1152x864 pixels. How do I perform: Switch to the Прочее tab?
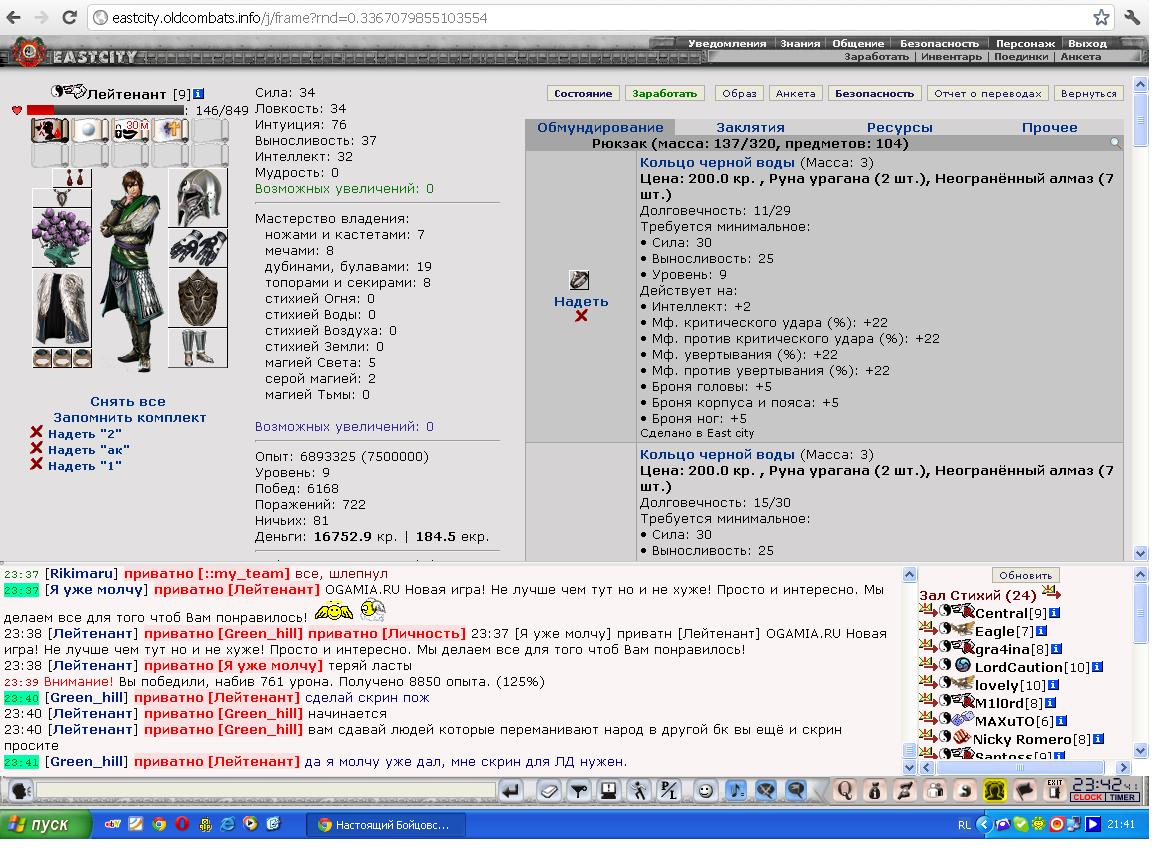tap(1049, 127)
